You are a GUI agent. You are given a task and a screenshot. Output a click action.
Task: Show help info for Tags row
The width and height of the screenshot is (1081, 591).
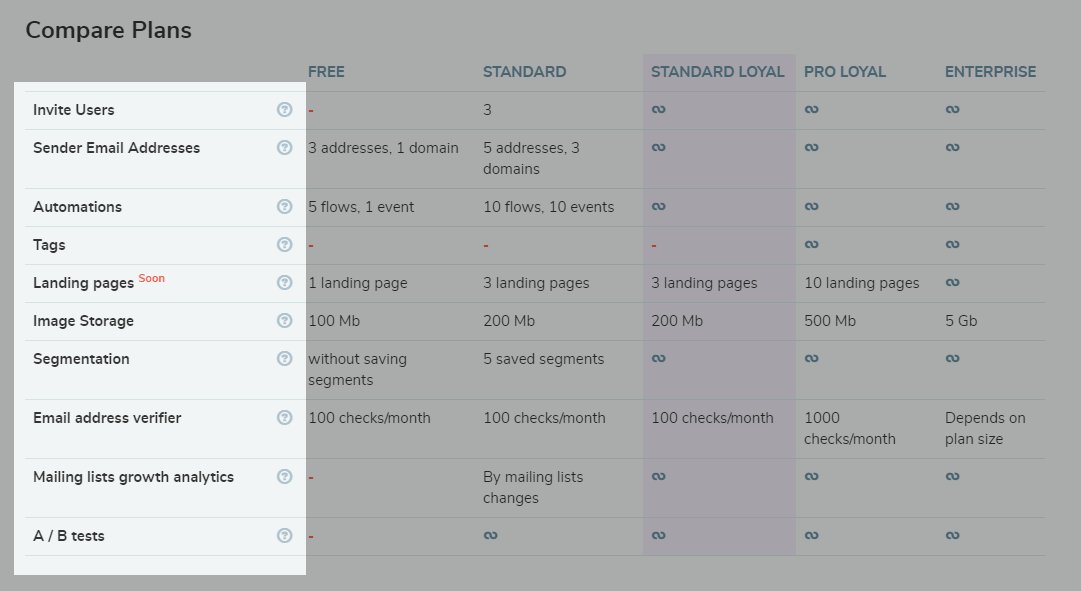(284, 244)
